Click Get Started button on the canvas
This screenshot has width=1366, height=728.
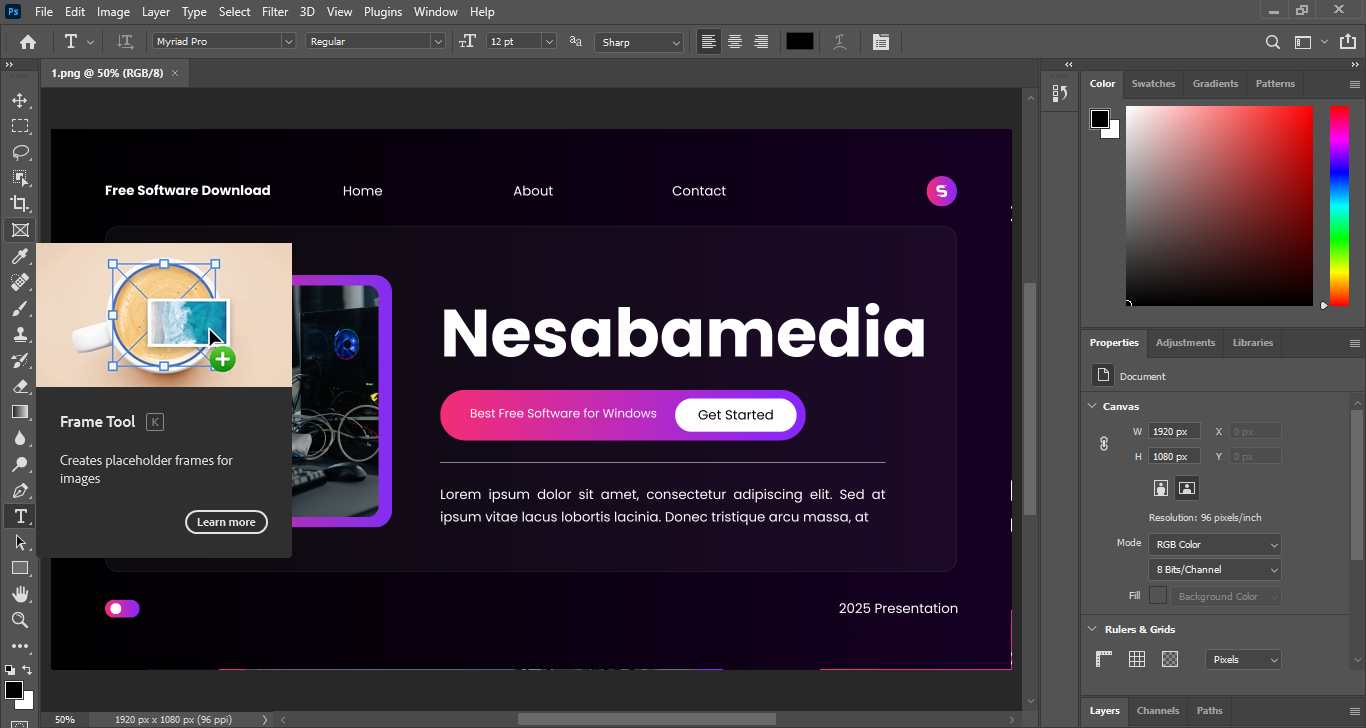point(735,415)
